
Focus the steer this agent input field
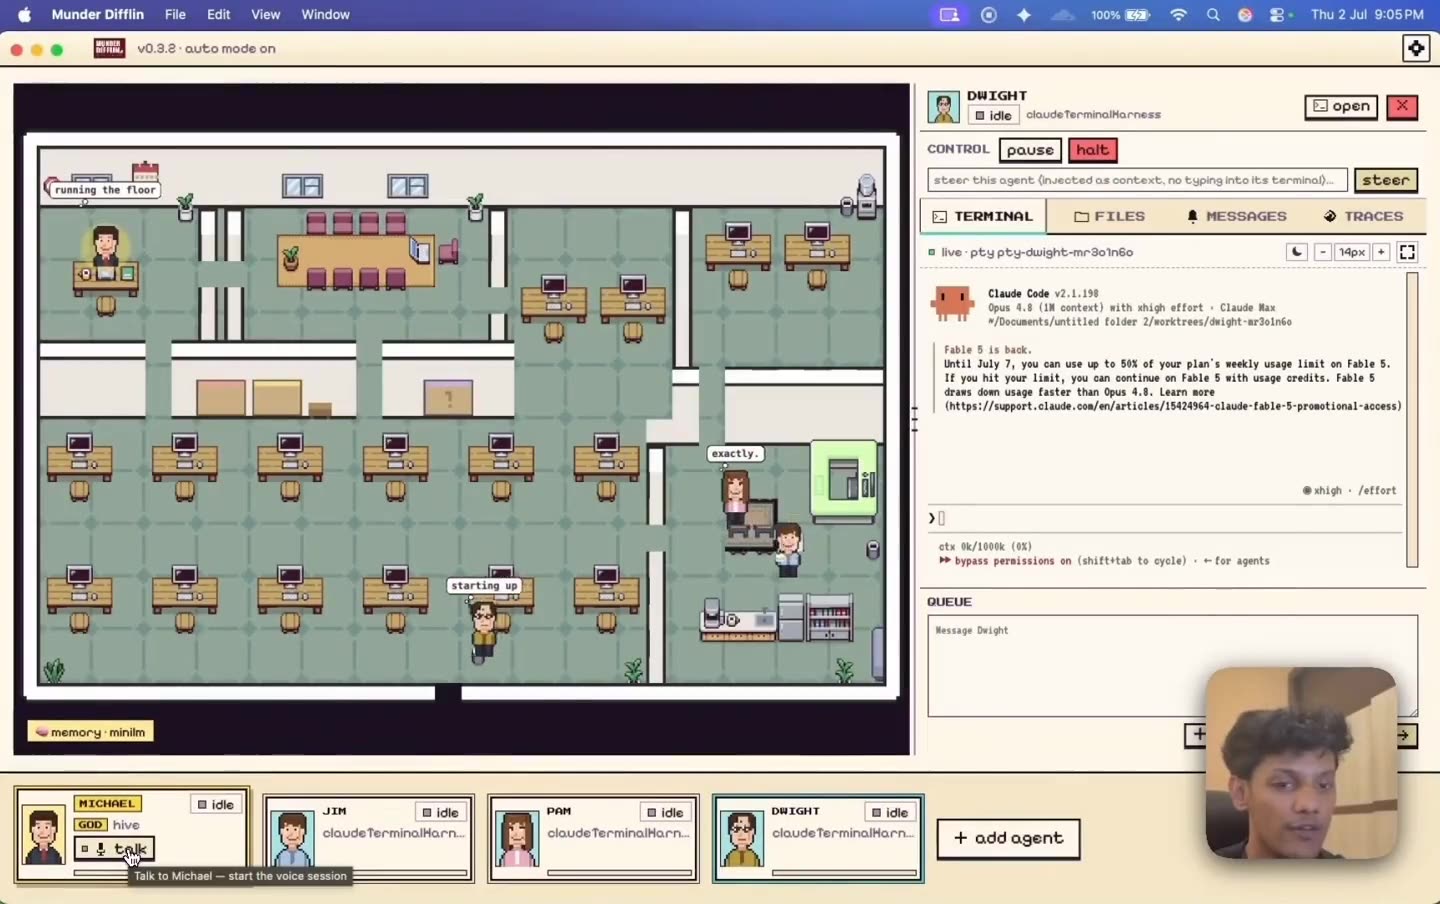(x=1137, y=180)
